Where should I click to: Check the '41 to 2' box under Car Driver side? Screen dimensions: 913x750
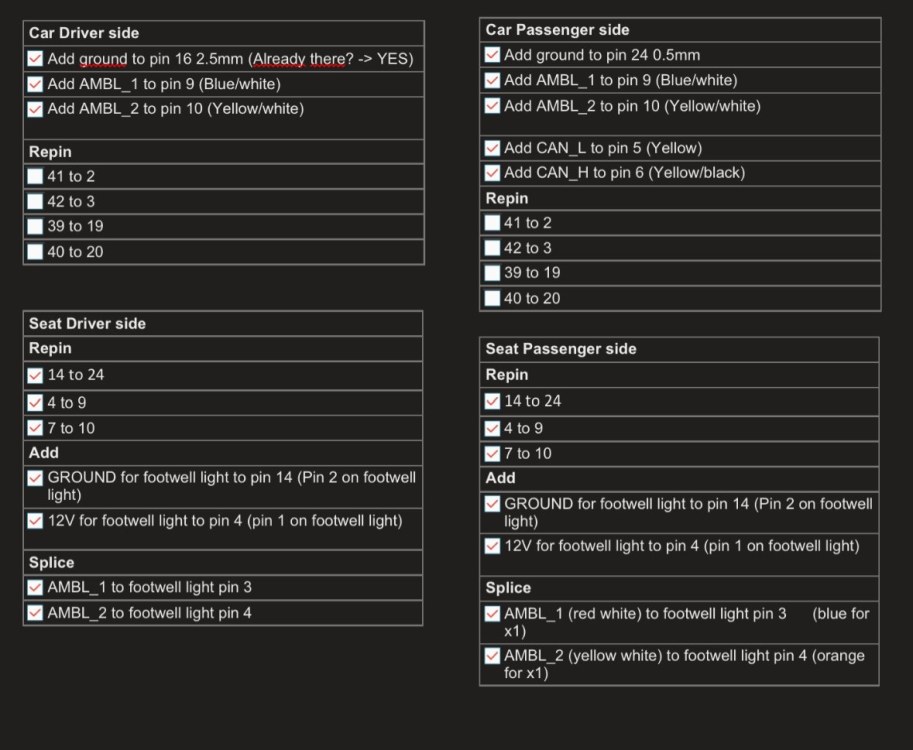(x=36, y=176)
